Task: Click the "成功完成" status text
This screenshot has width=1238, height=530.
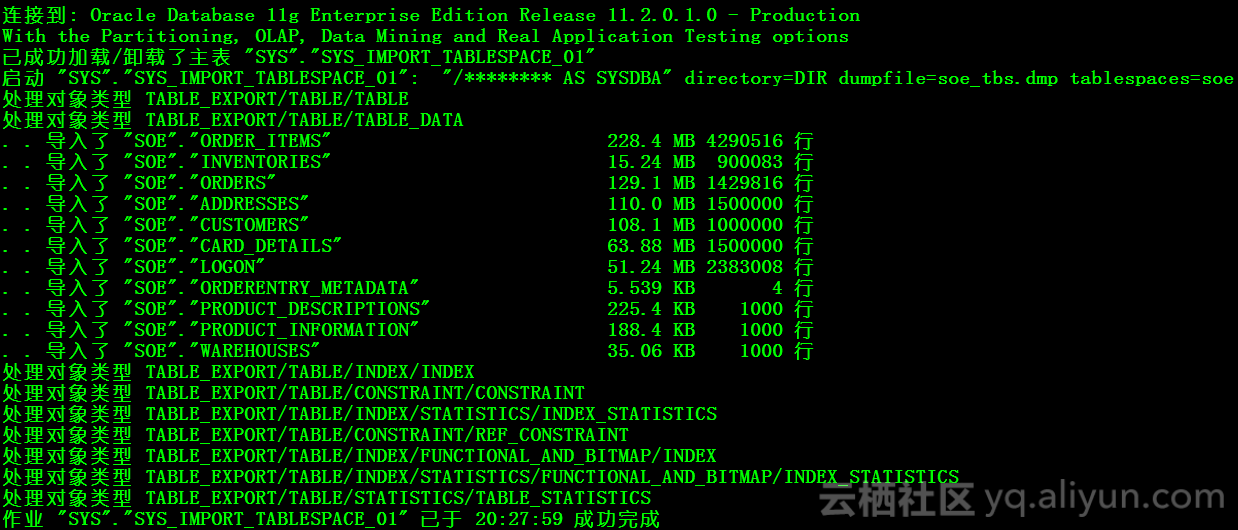Action: pos(617,519)
